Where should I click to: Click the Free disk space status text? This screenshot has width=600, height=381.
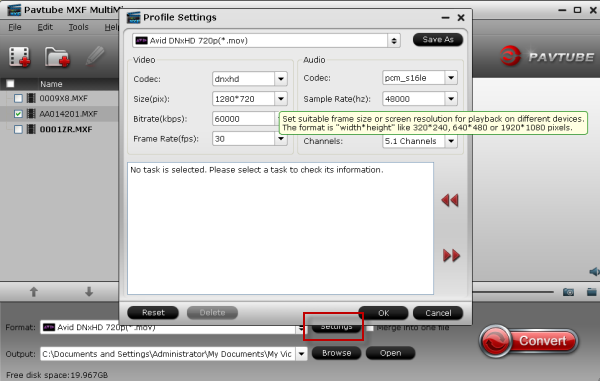(x=57, y=375)
